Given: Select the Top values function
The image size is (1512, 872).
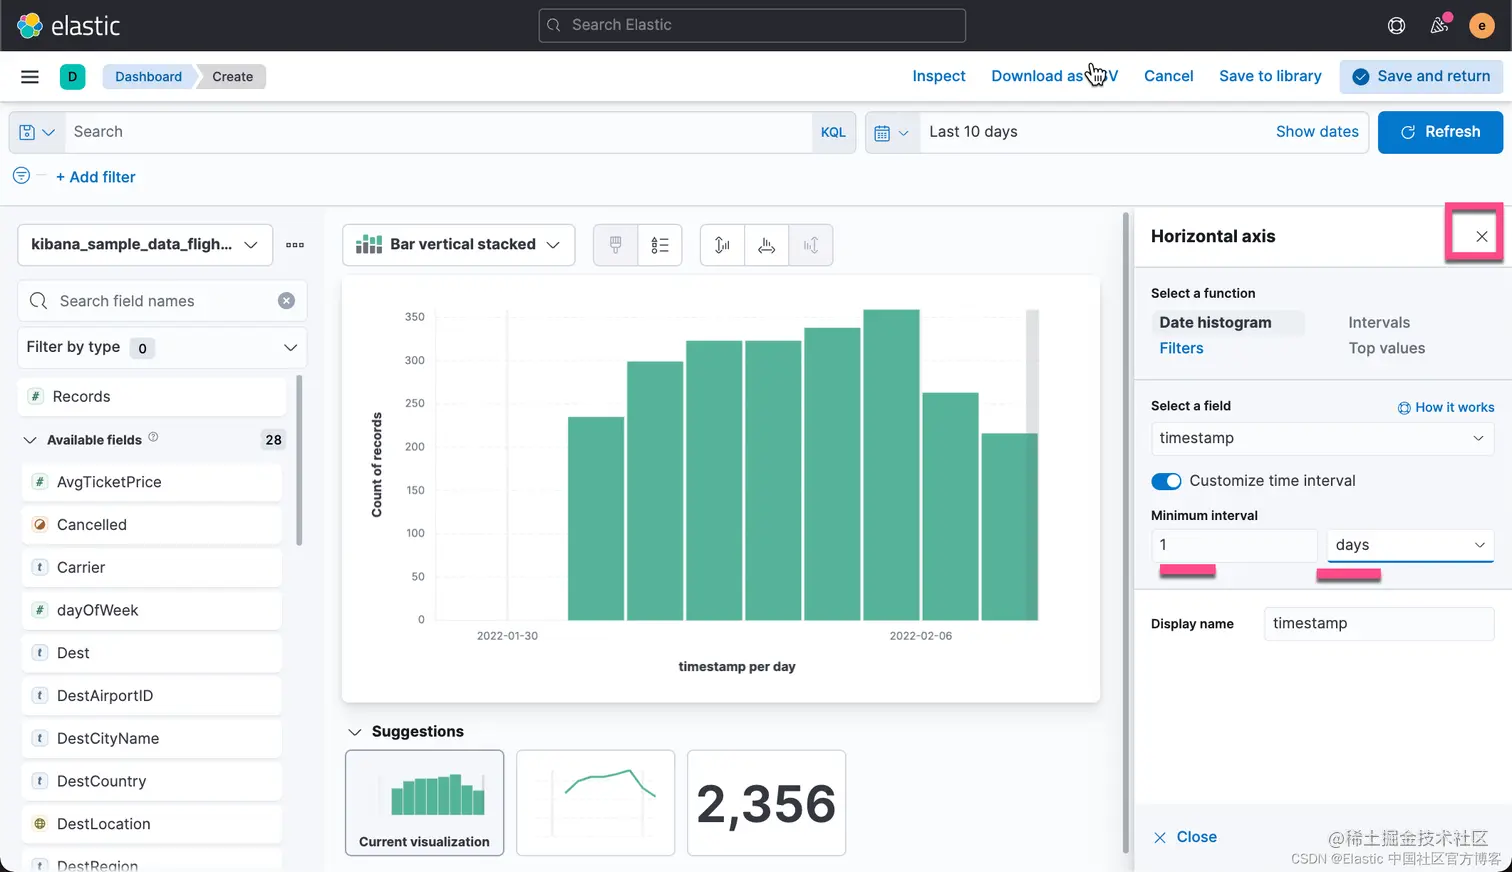Looking at the screenshot, I should [1386, 348].
